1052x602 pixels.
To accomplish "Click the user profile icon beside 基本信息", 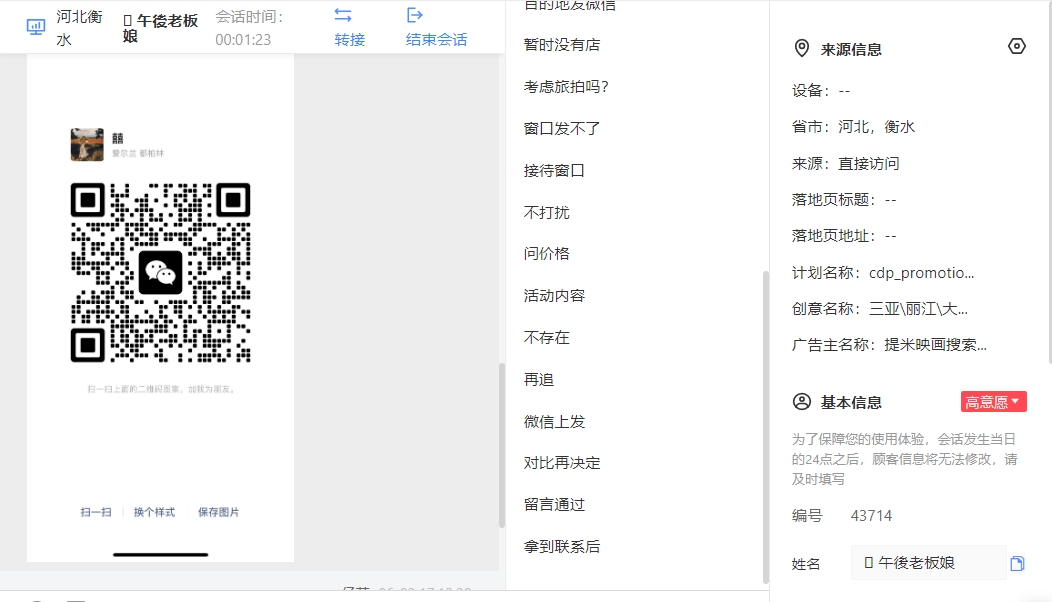I will pos(802,401).
